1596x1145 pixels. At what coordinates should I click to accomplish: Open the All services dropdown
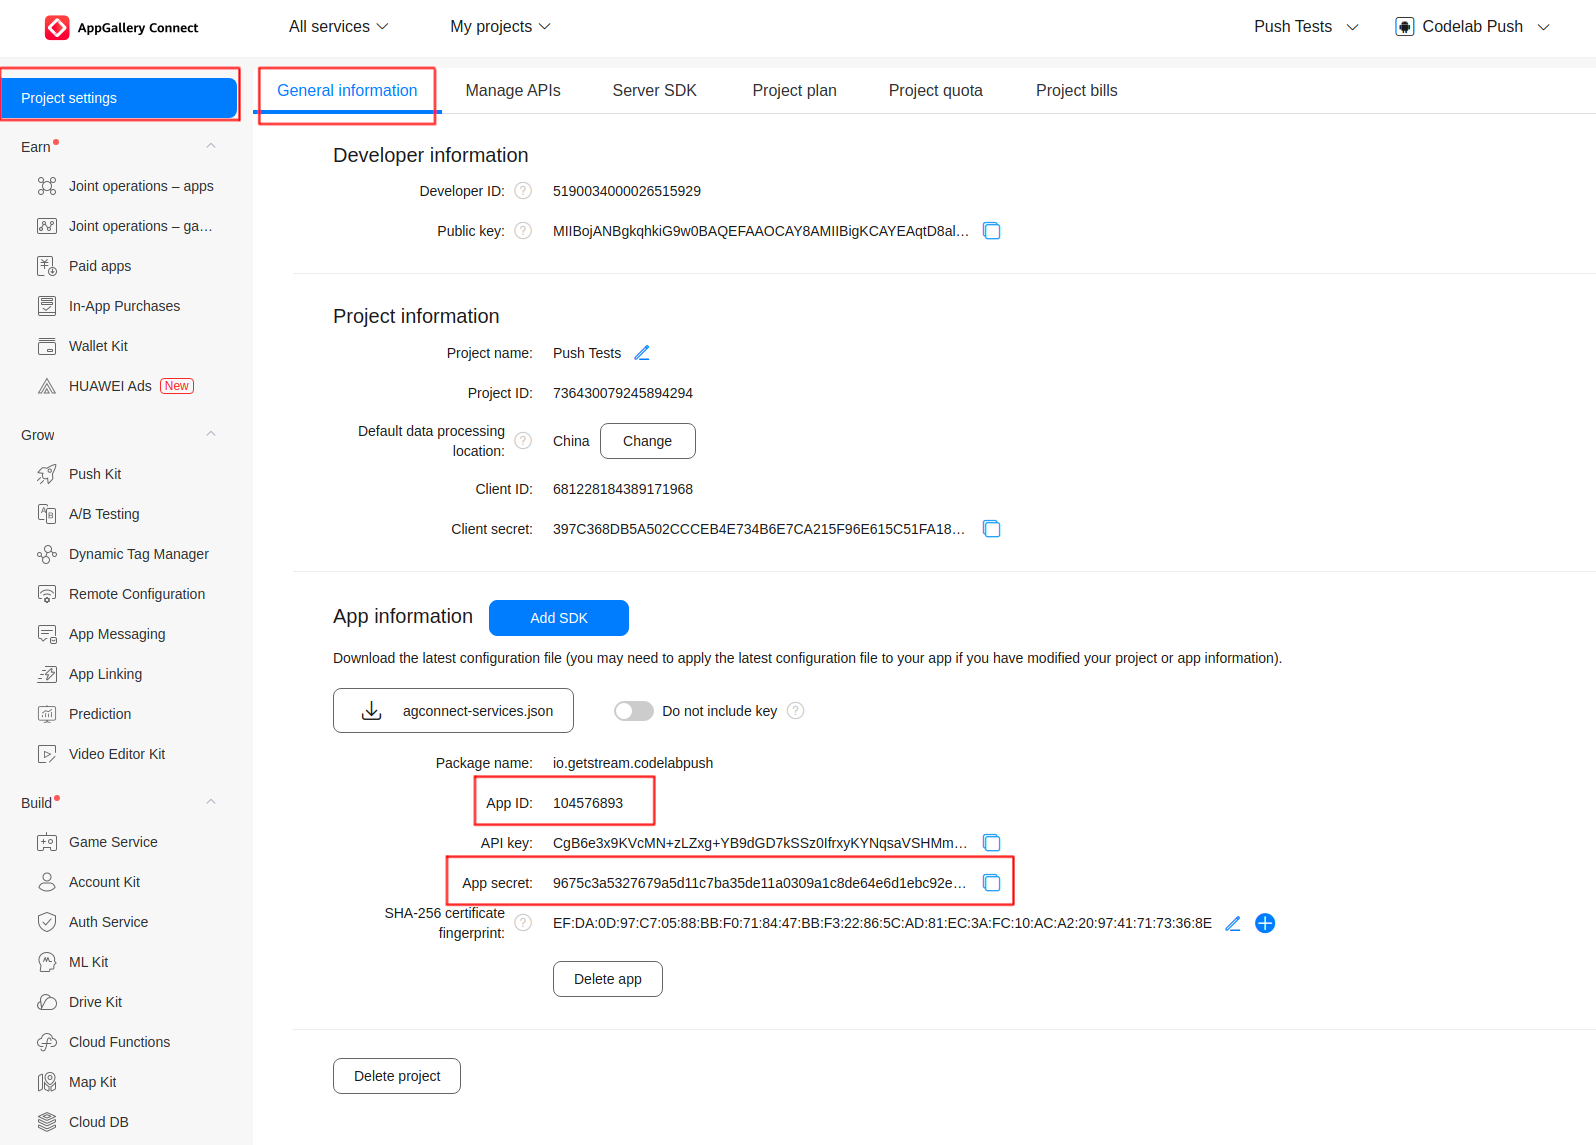(338, 27)
